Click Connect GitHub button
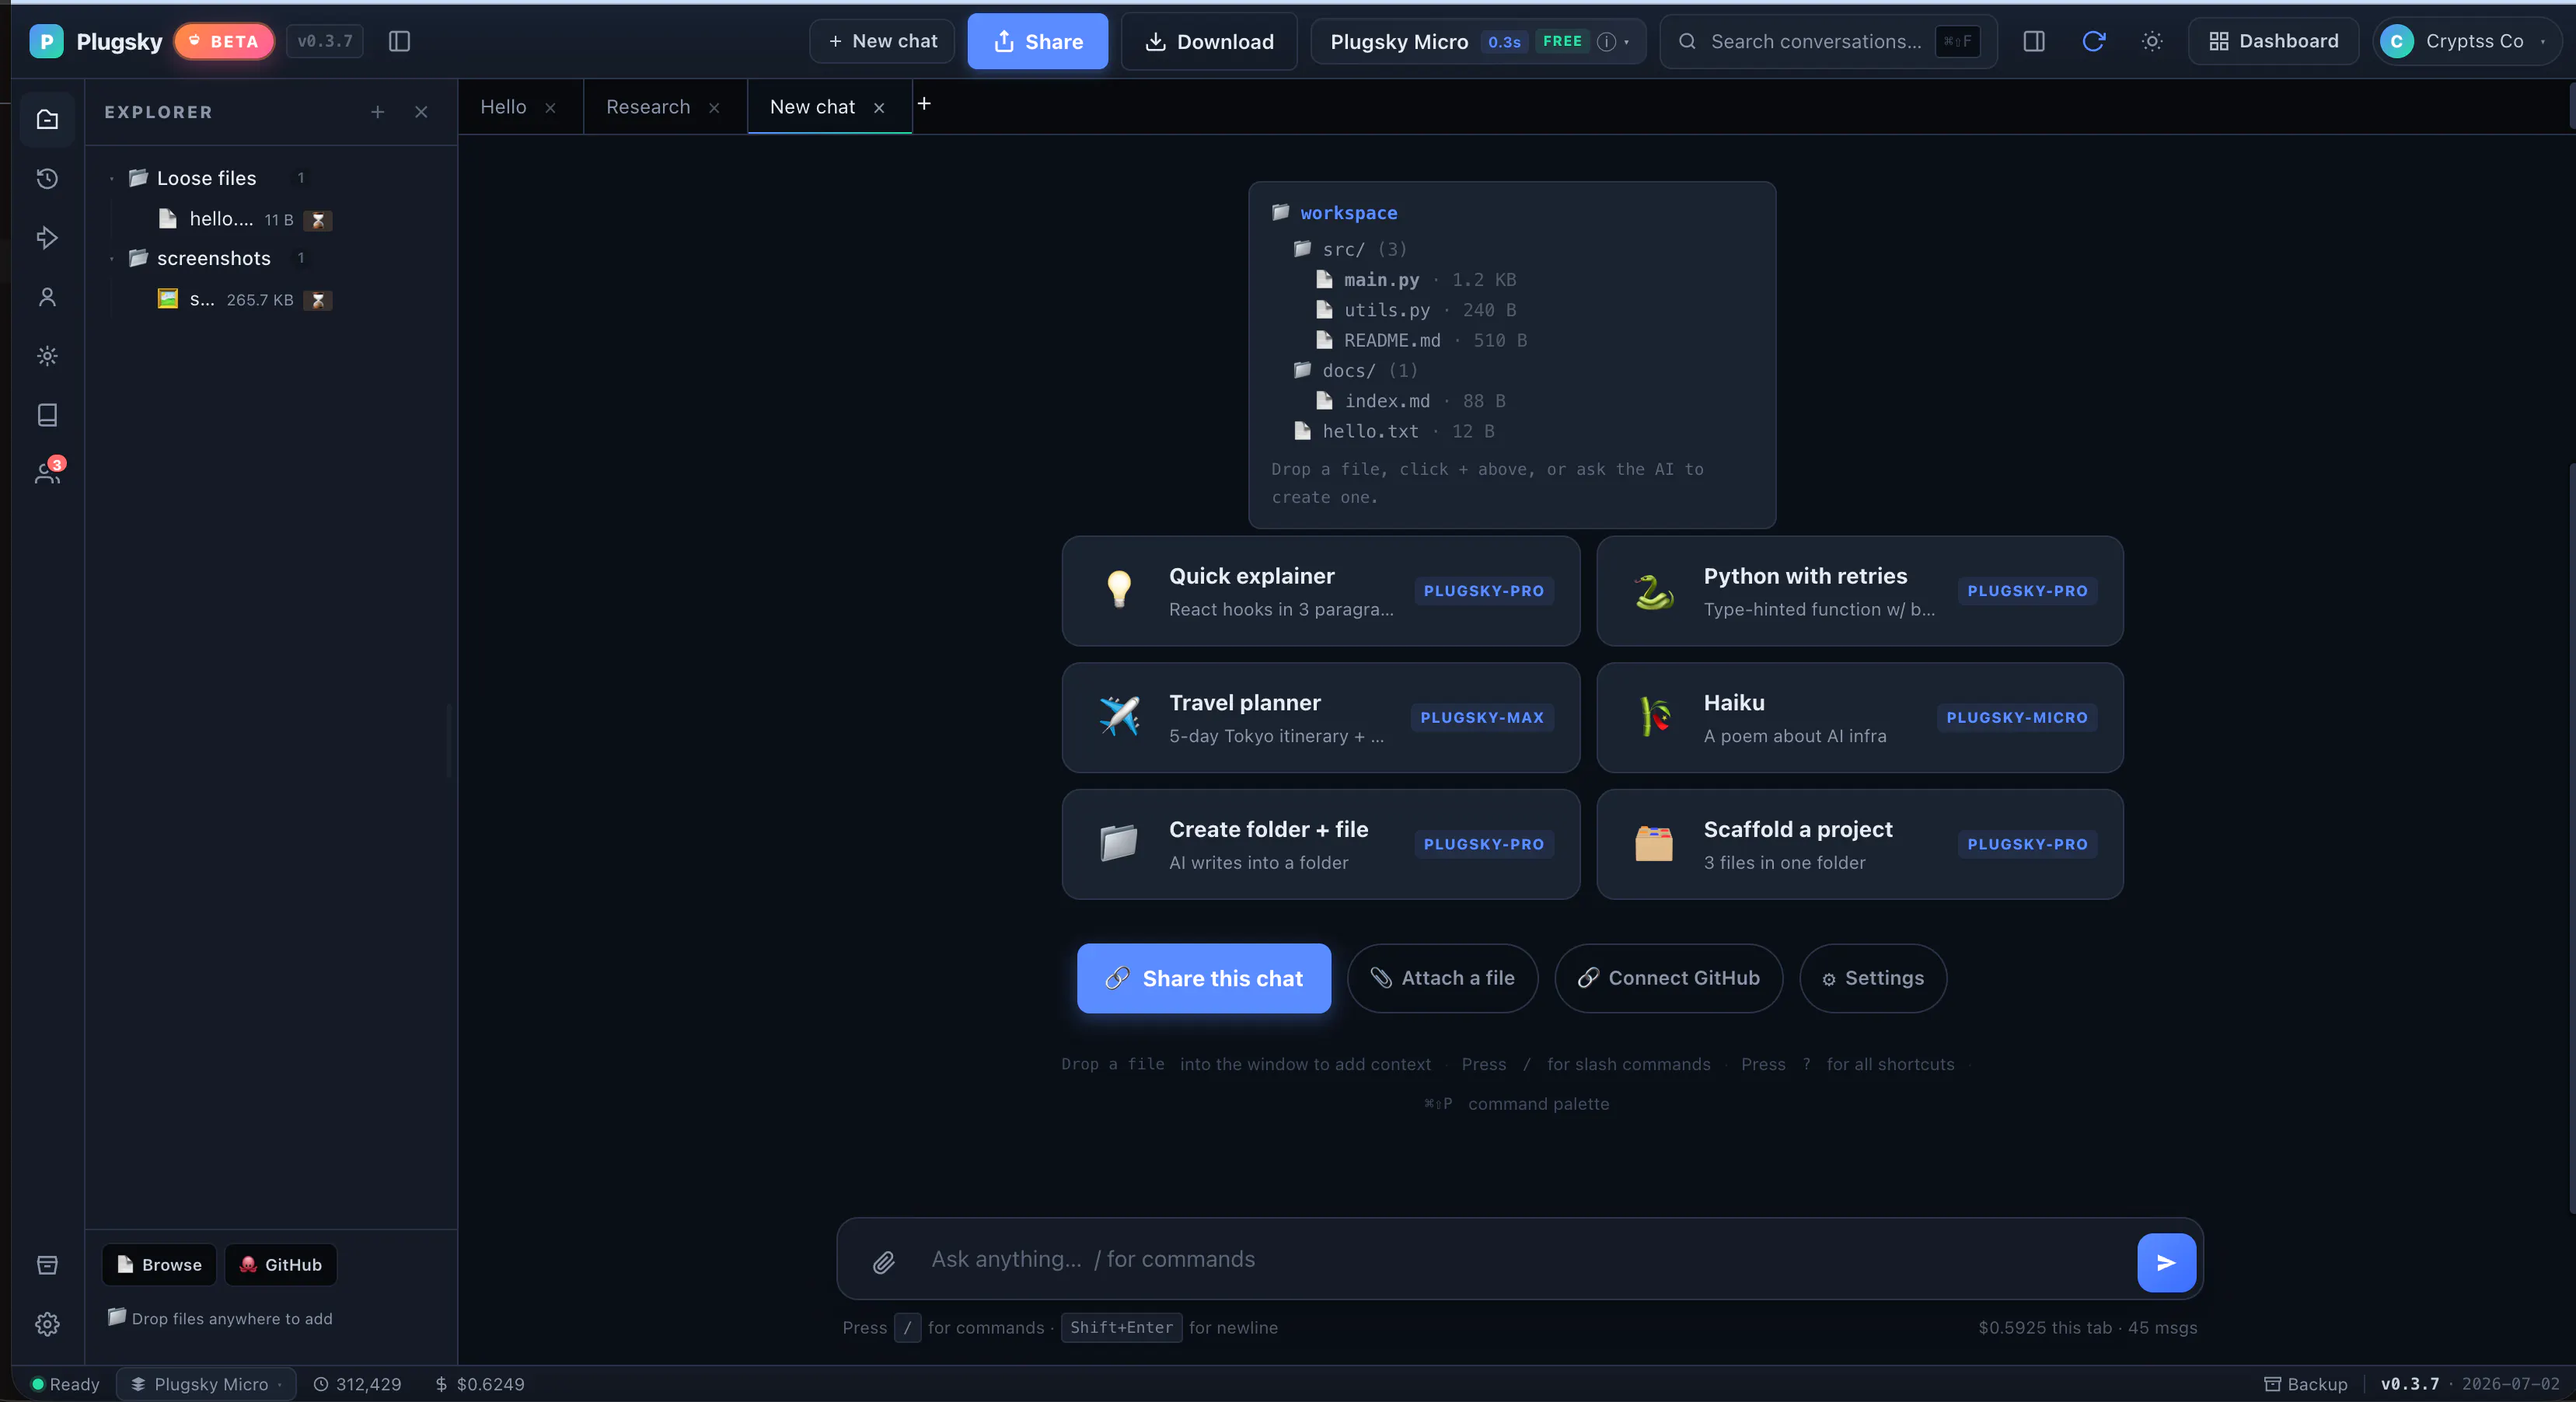This screenshot has width=2576, height=1402. tap(1669, 978)
